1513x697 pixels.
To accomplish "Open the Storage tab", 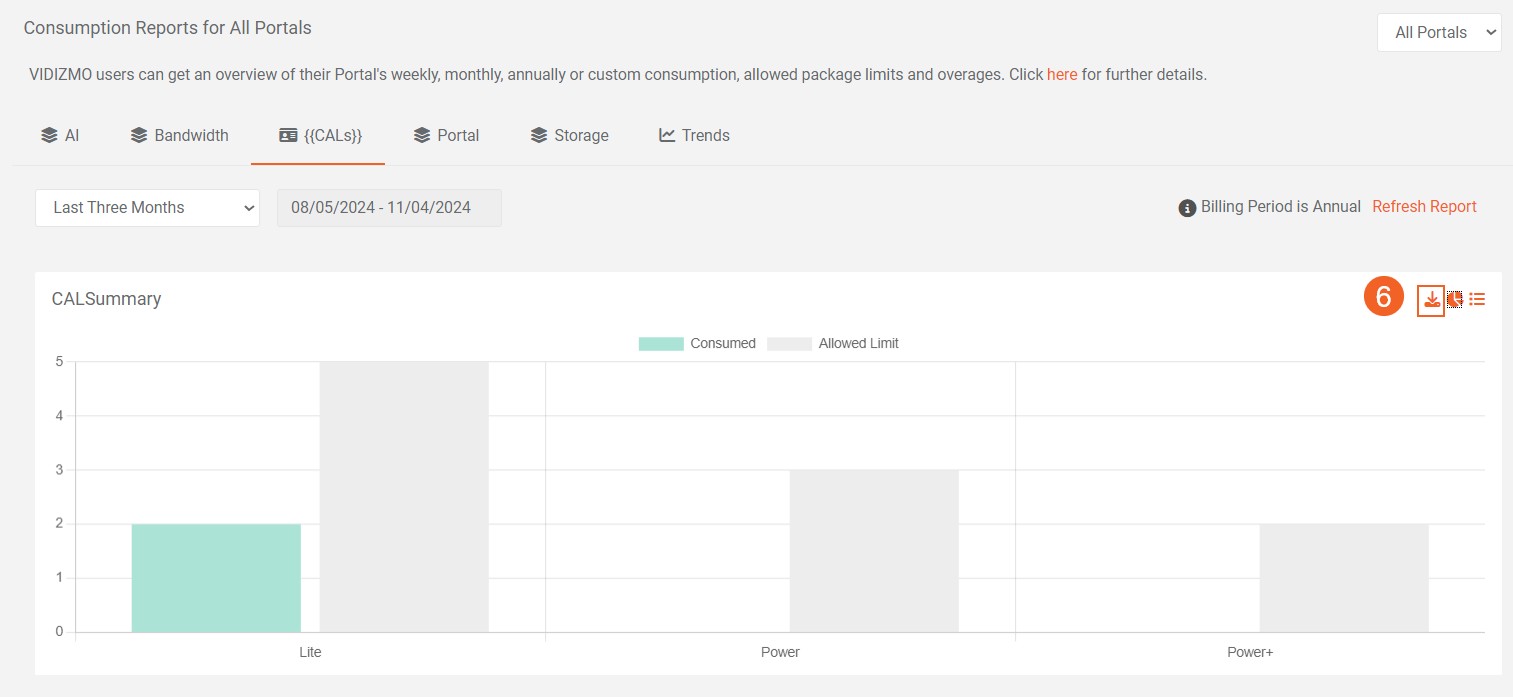I will tap(569, 135).
